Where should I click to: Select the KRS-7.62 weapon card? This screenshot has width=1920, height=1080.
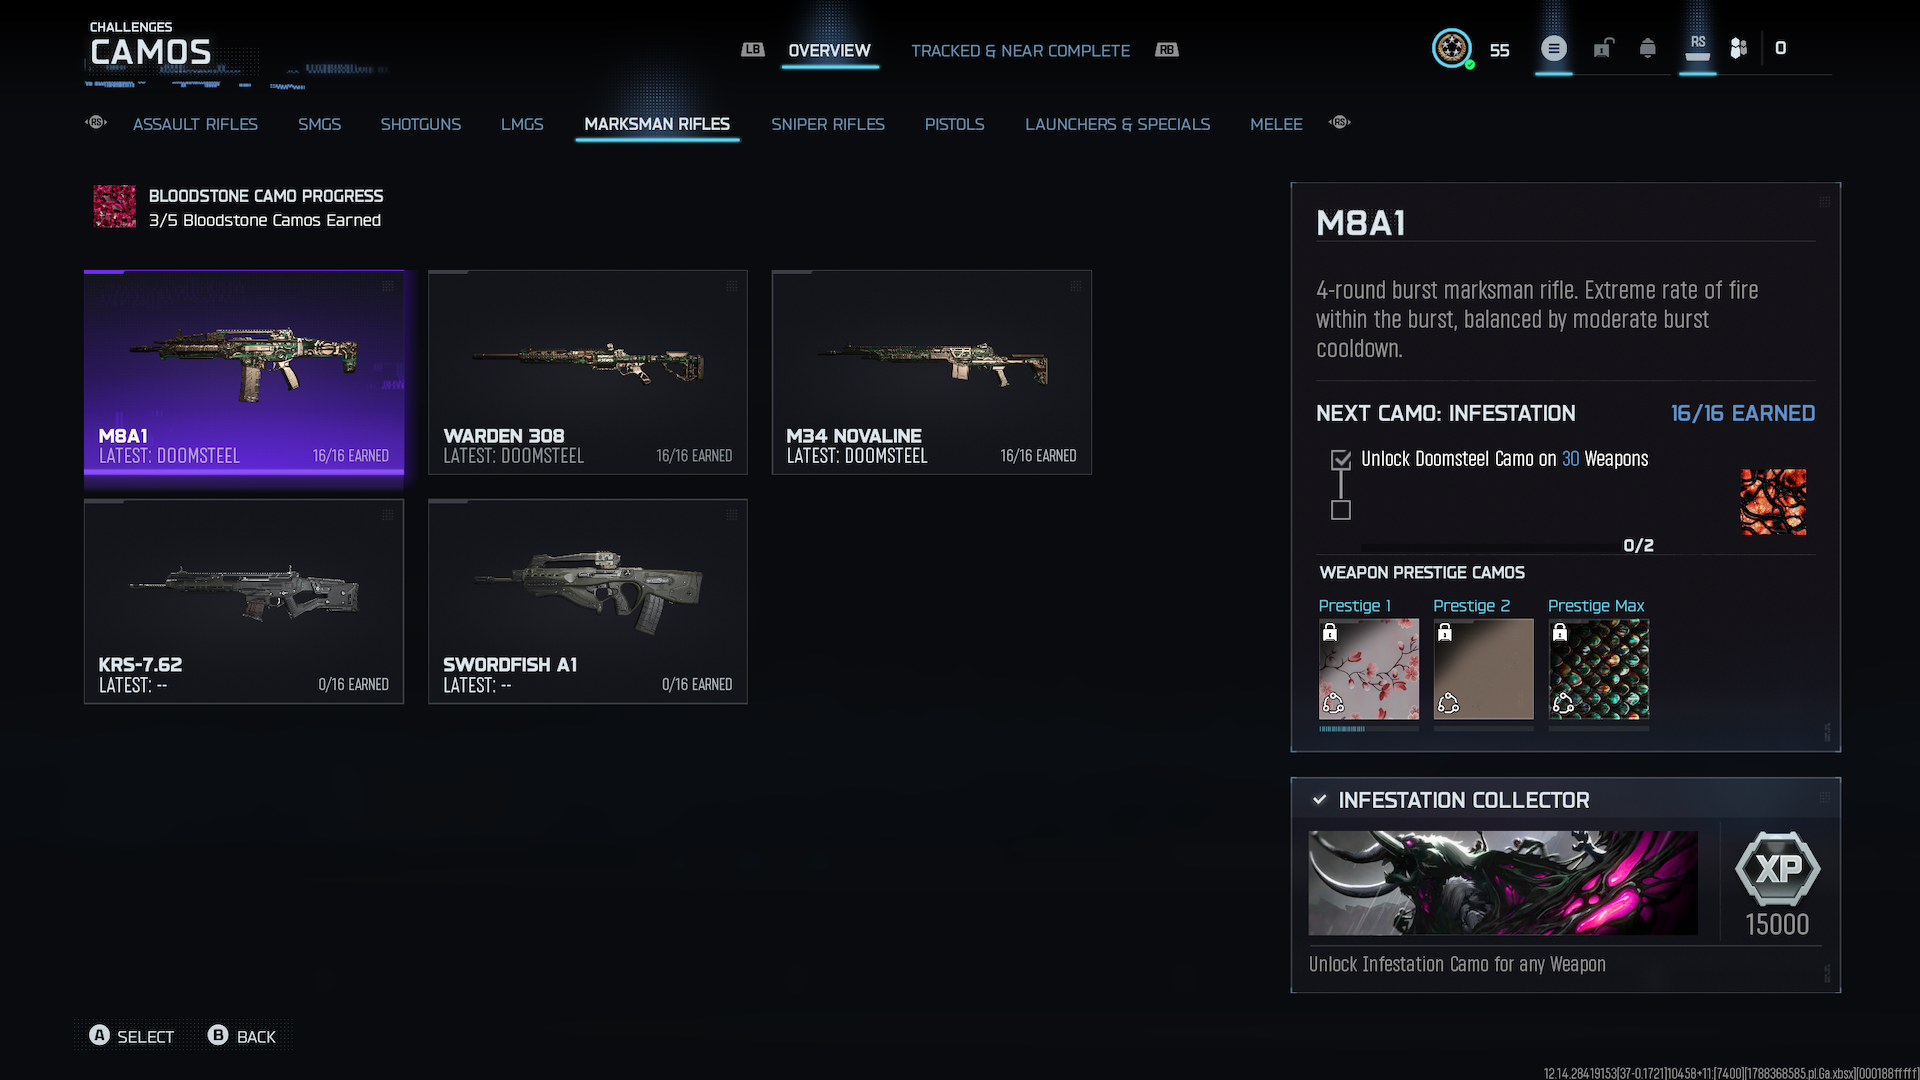click(244, 601)
